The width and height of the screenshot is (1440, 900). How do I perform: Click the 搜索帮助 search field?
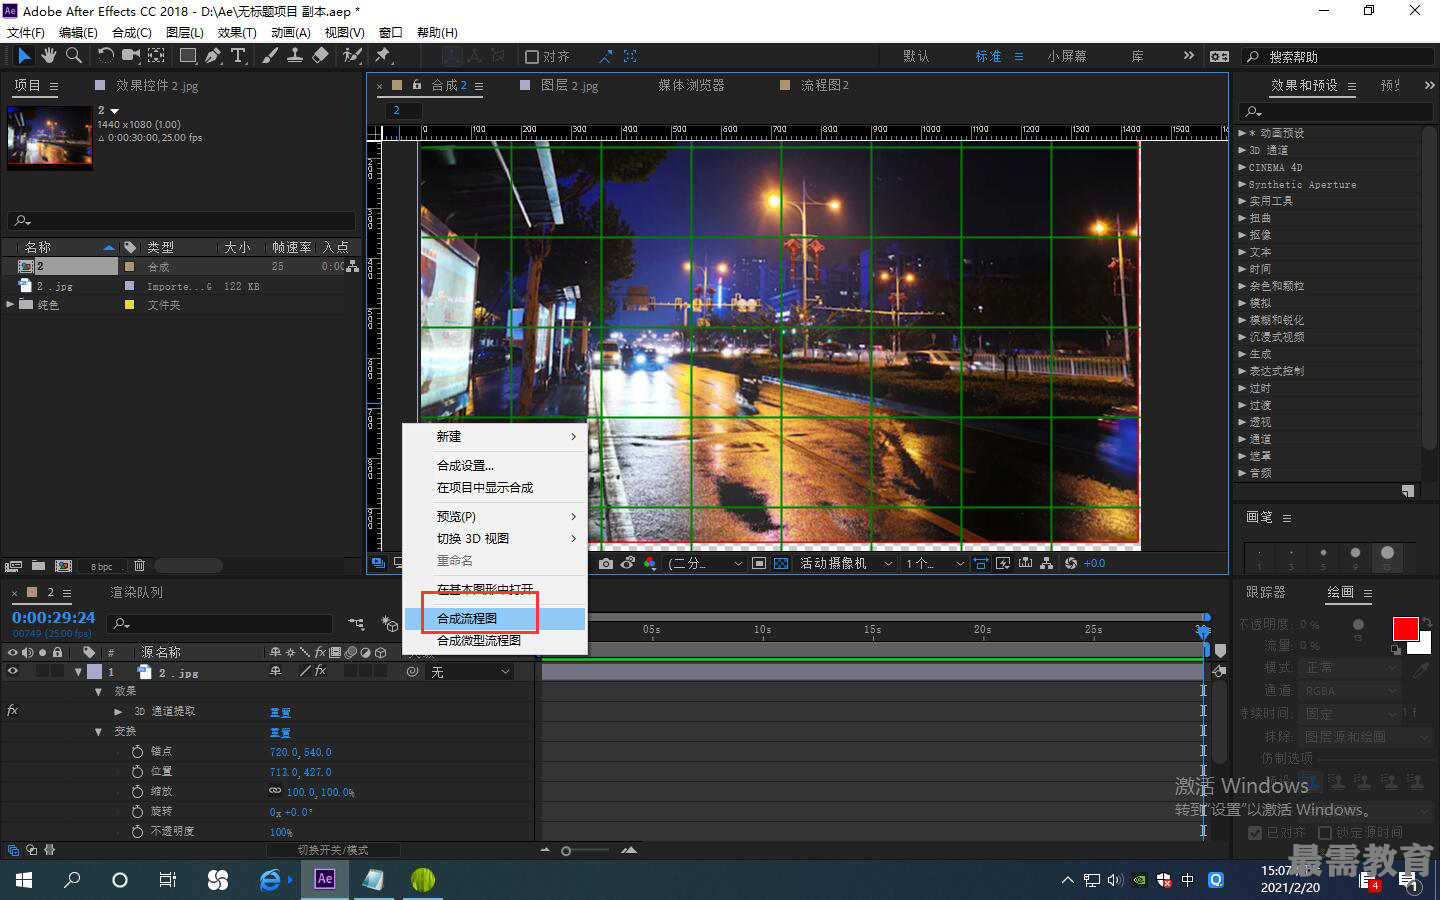pos(1340,57)
